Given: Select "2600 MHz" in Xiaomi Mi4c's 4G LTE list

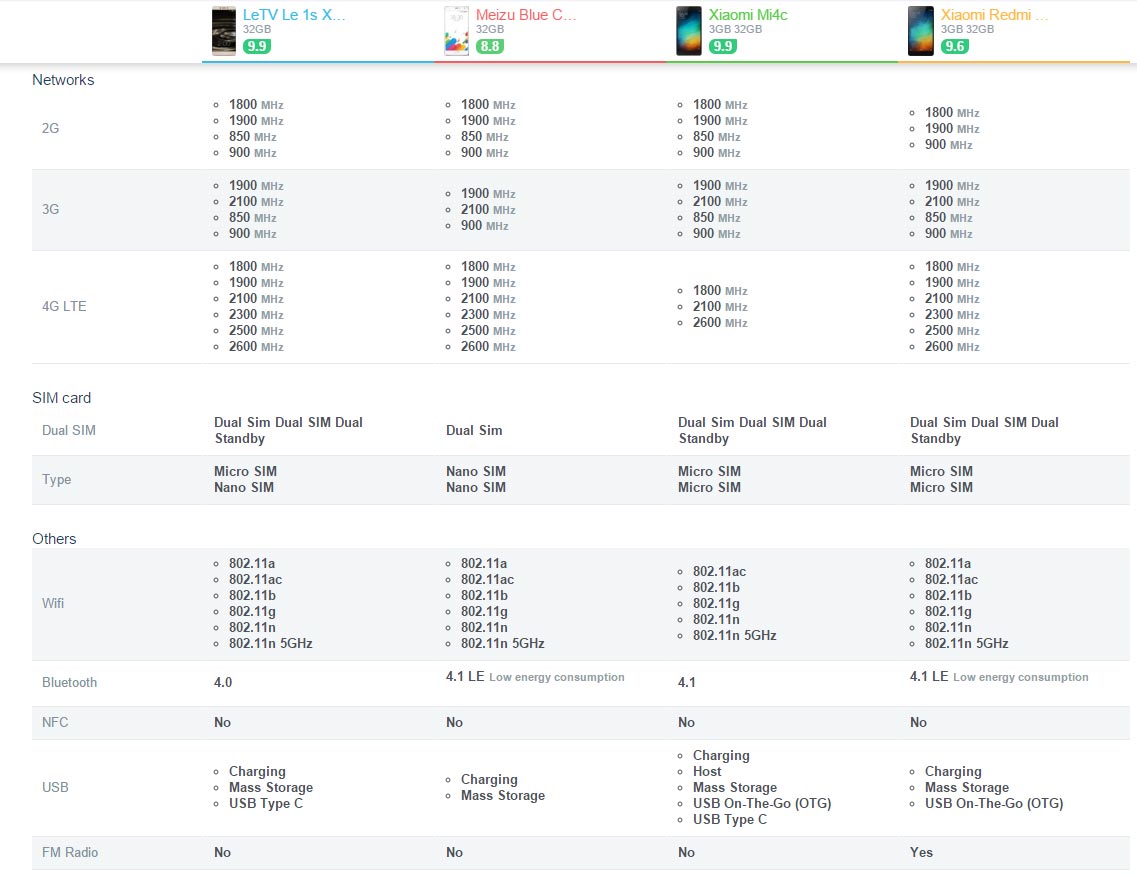Looking at the screenshot, I should (720, 323).
